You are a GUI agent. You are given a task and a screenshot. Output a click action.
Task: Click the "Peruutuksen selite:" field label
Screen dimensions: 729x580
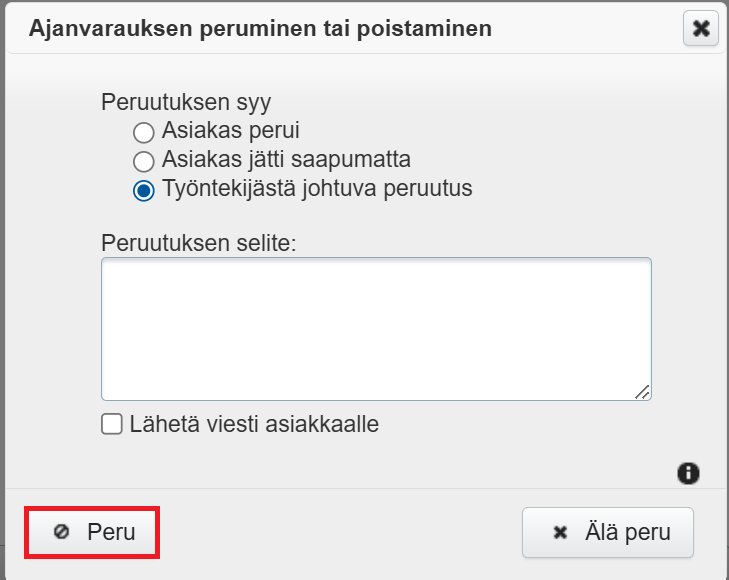click(x=198, y=242)
